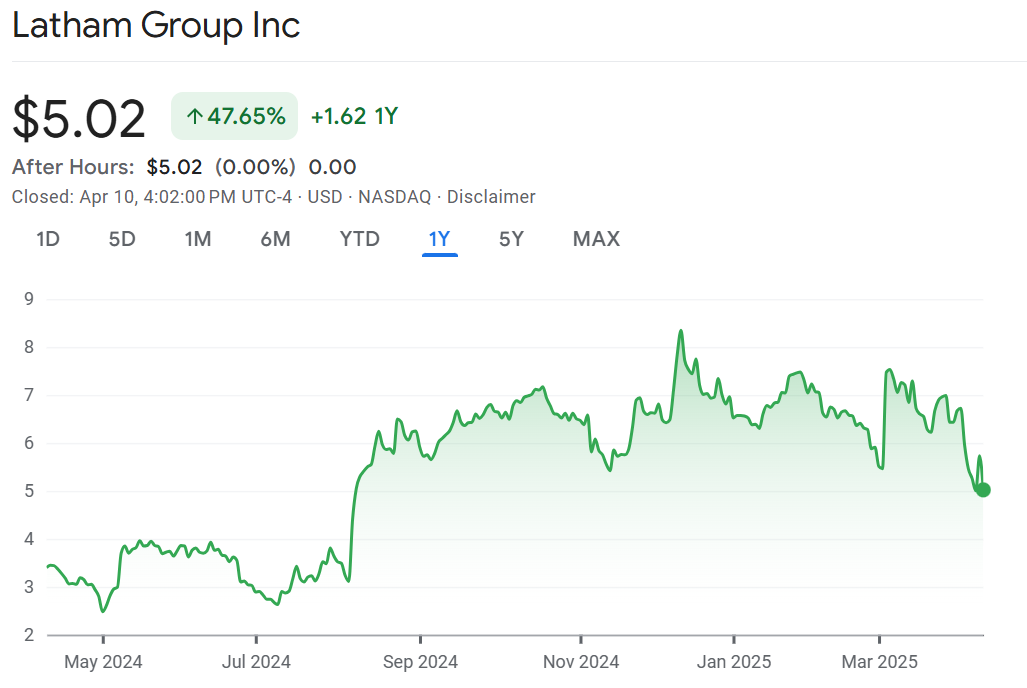Click the May 2024 axis label

tap(104, 662)
